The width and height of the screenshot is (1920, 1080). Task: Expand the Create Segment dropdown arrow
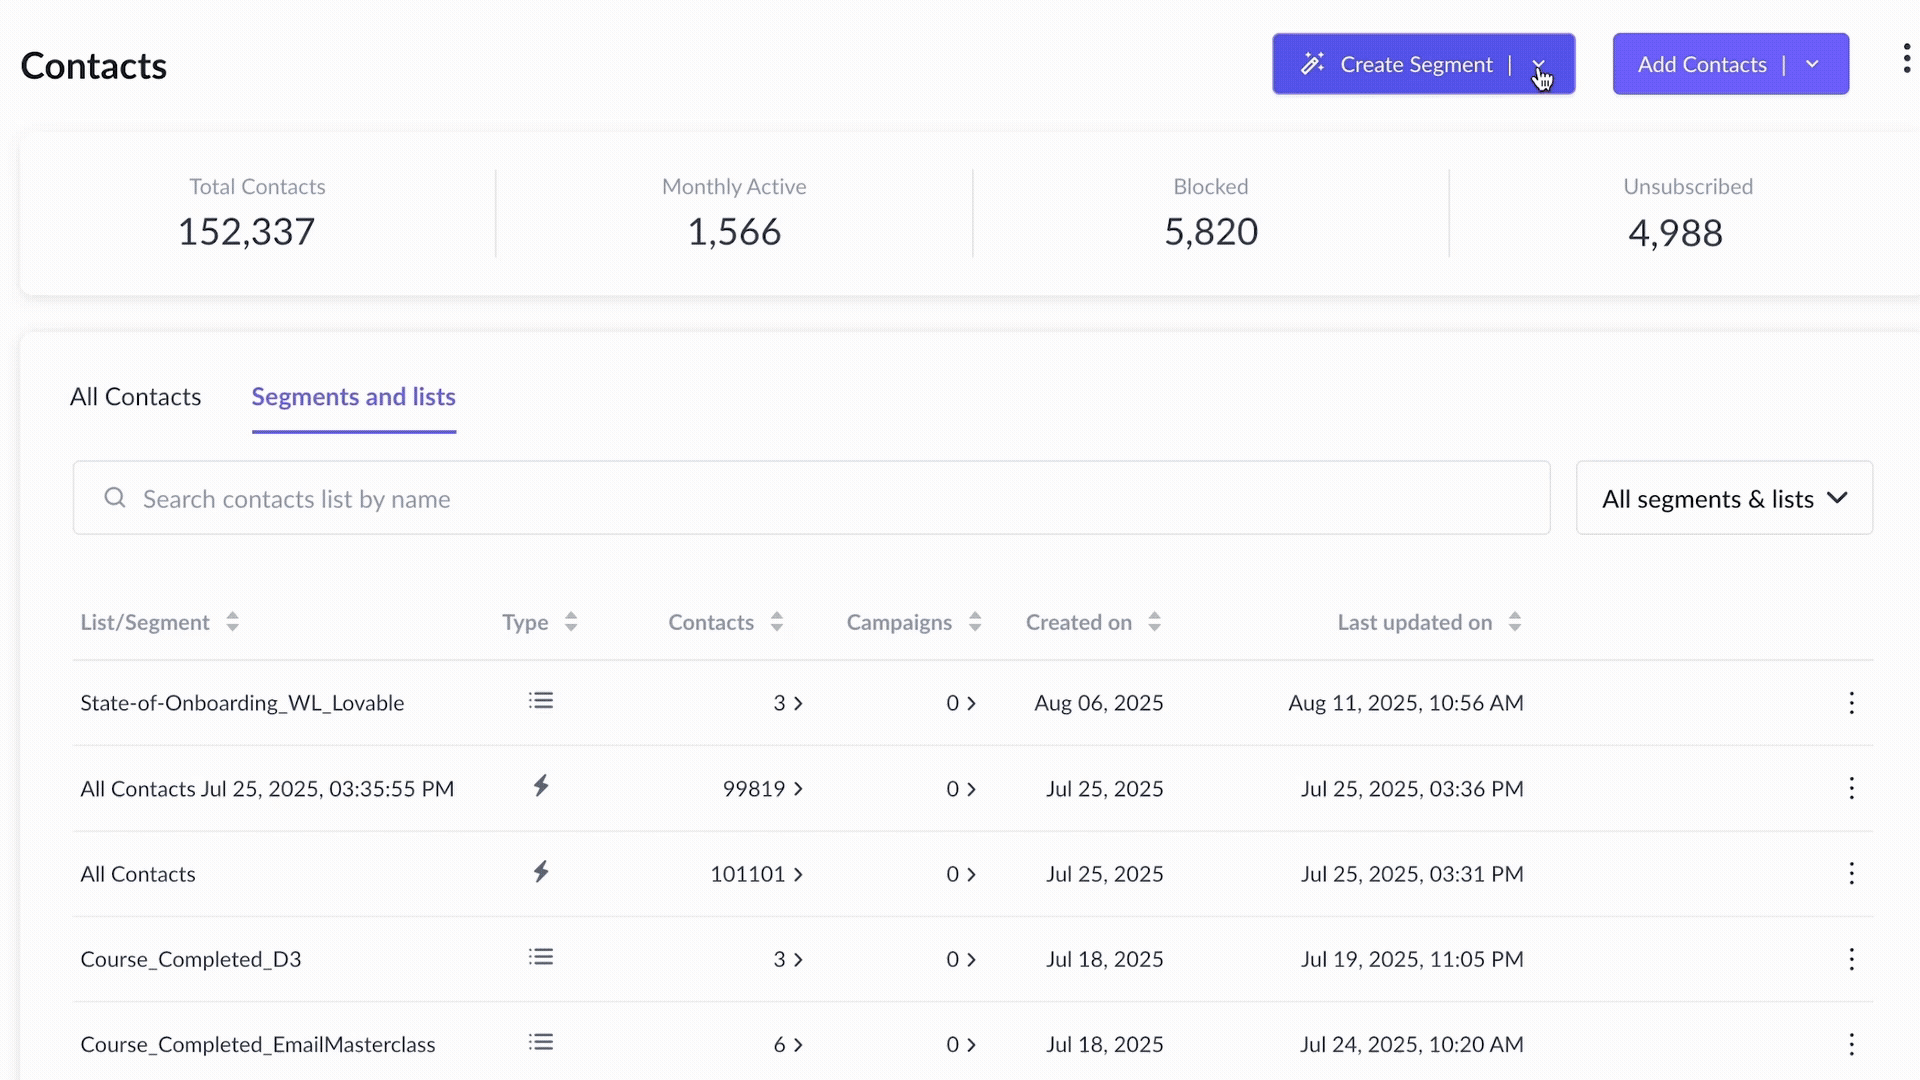point(1539,64)
